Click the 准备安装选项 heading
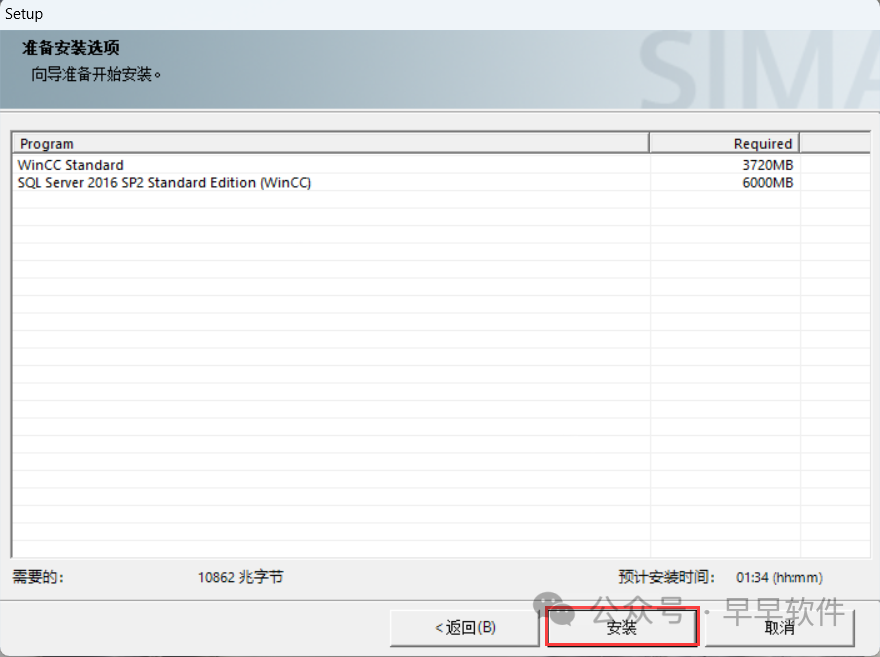880x657 pixels. [71, 48]
